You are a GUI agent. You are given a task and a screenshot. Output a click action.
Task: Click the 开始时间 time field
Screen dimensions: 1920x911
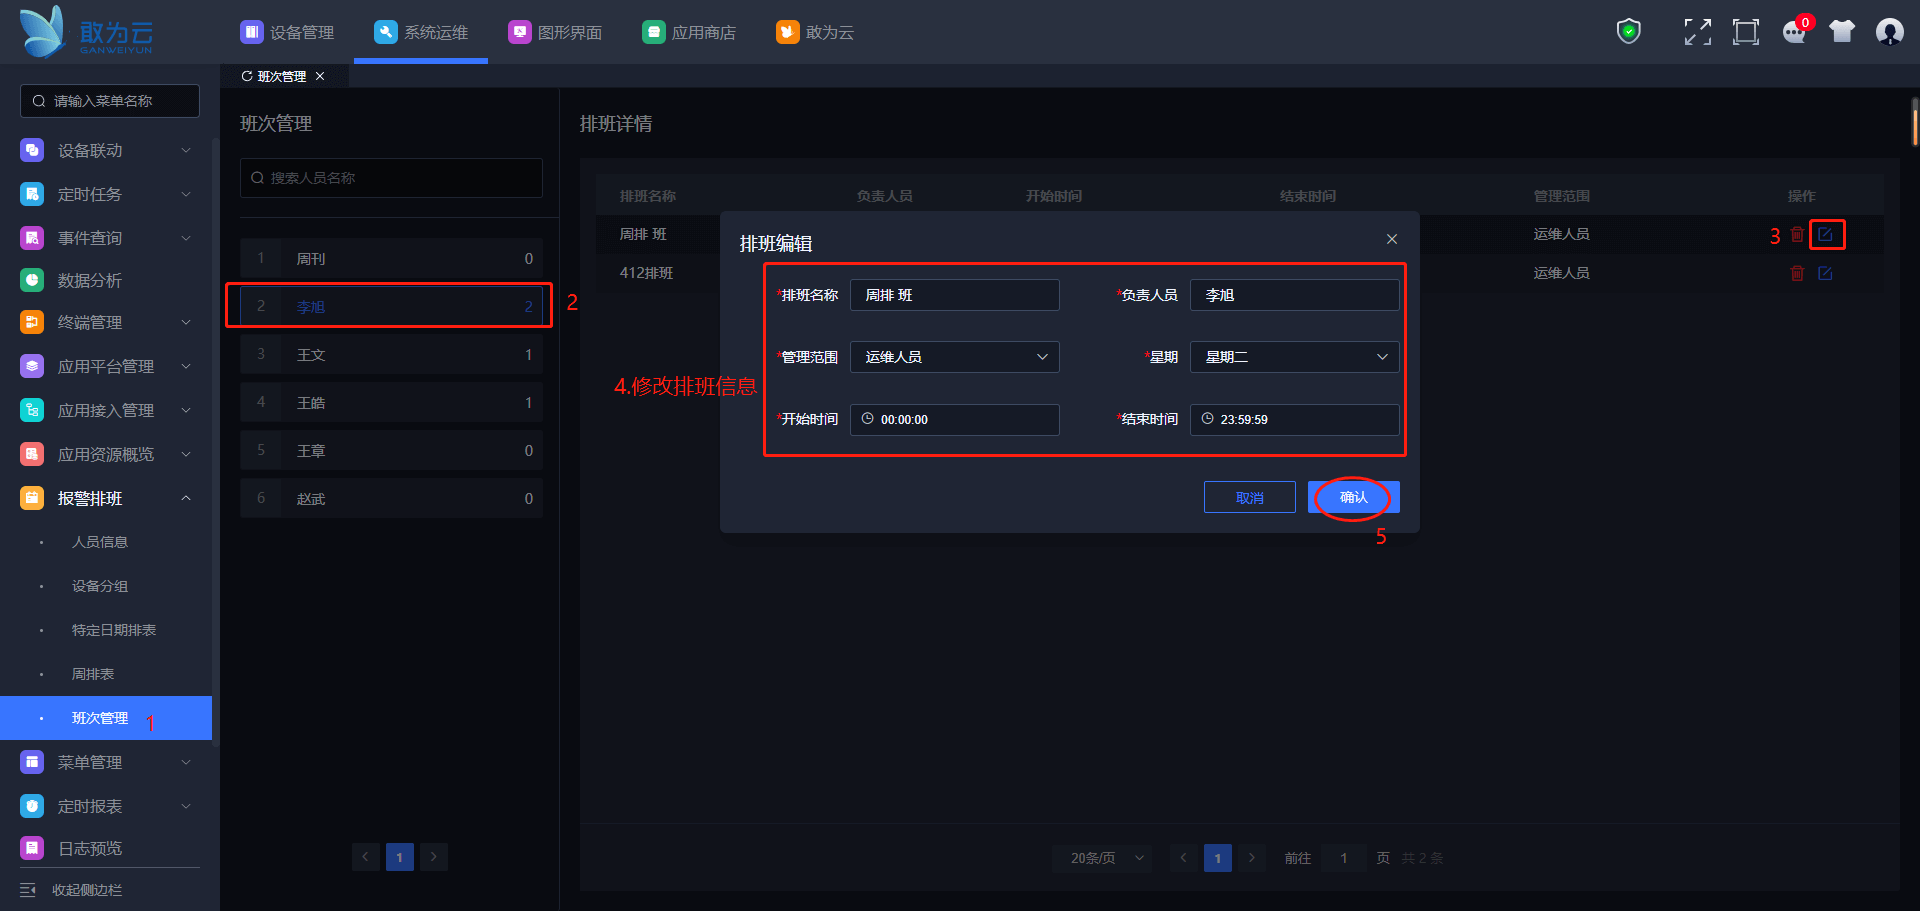[954, 420]
